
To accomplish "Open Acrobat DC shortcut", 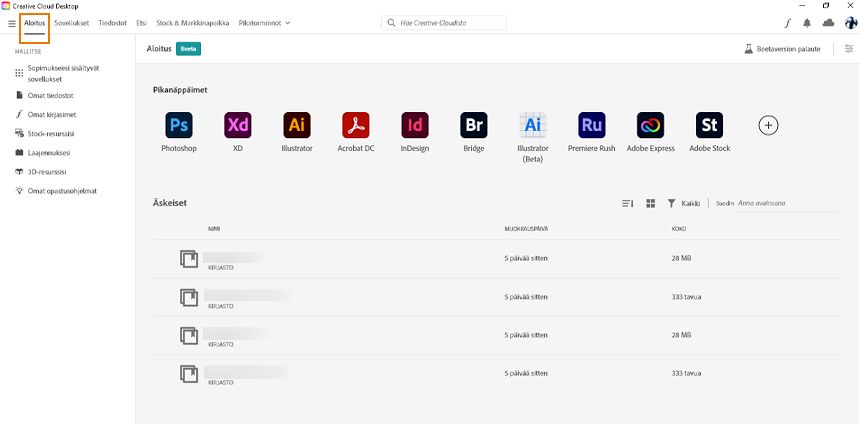I will [356, 125].
